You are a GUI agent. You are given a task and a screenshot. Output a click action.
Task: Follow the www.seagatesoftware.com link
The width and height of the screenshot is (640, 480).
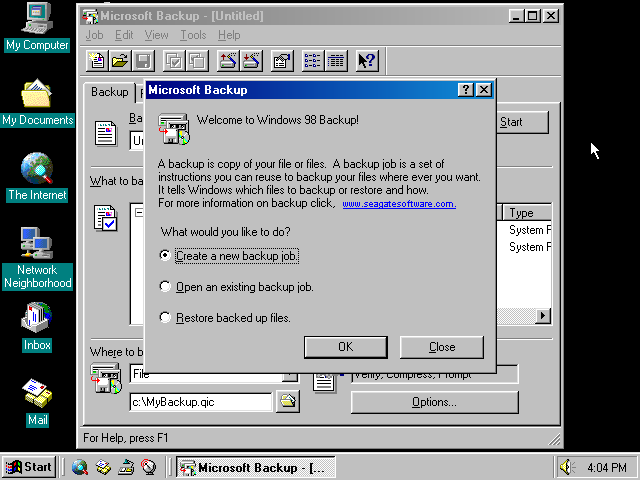[x=399, y=204]
